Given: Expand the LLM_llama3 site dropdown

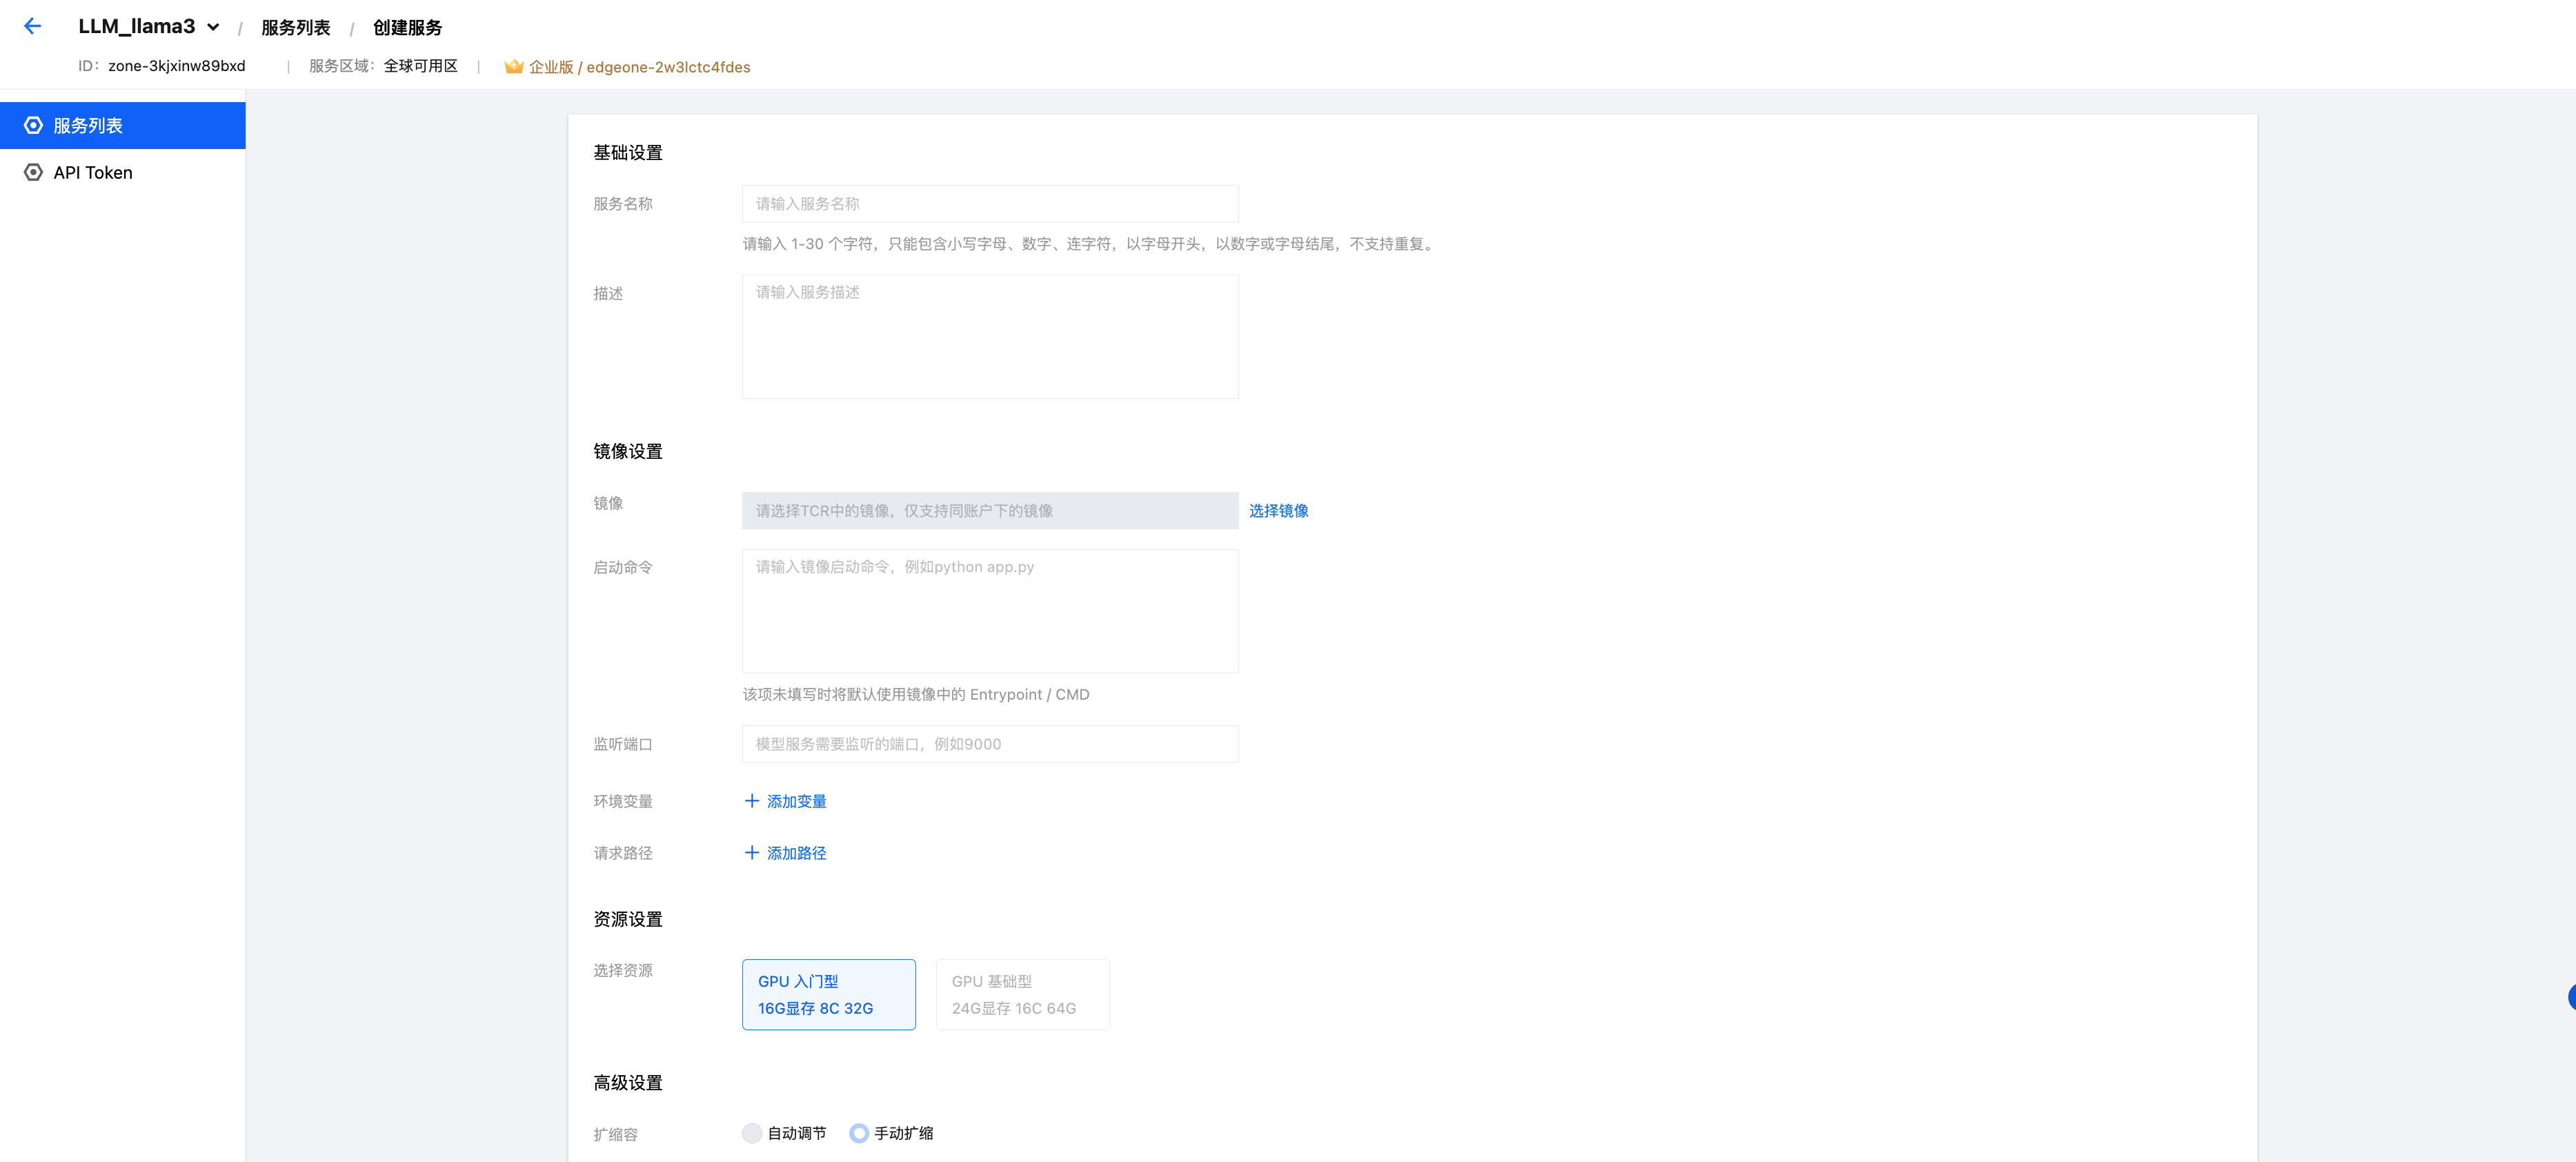Looking at the screenshot, I should 213,27.
